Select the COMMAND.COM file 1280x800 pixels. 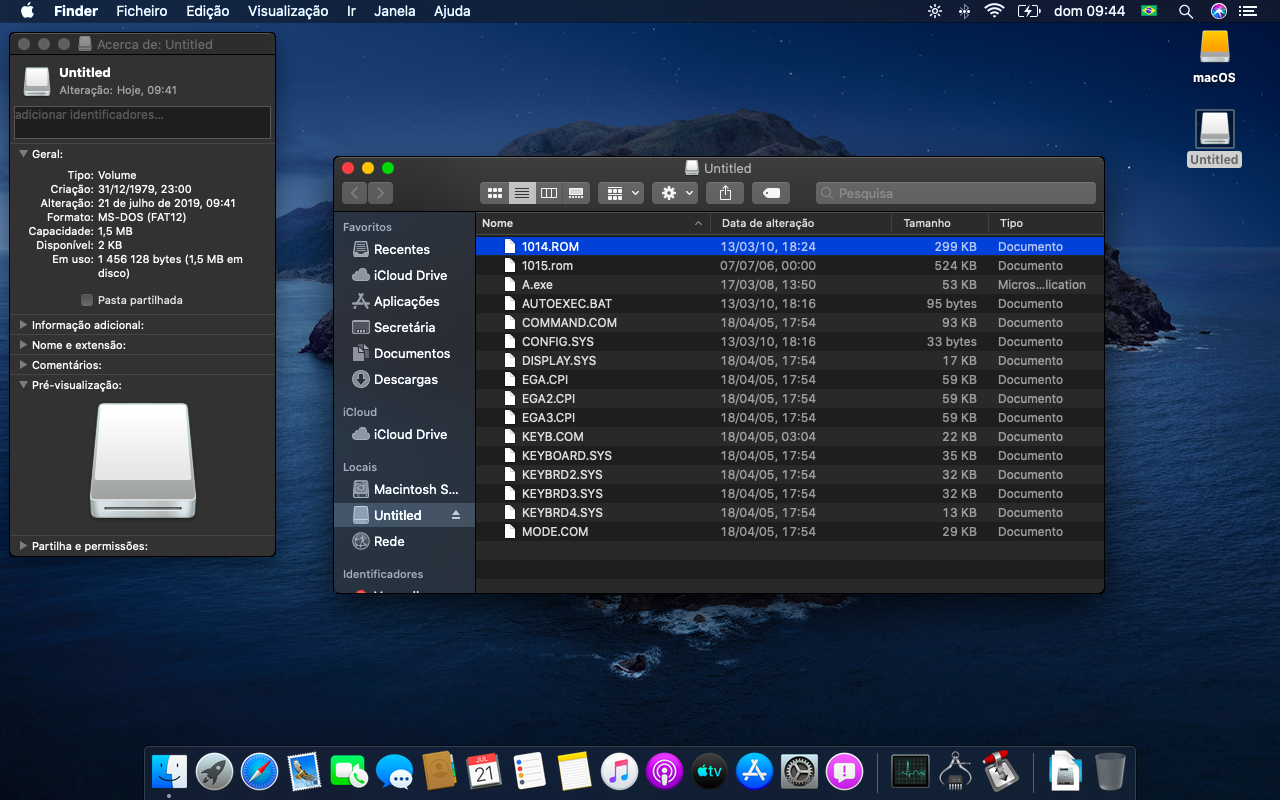point(569,323)
